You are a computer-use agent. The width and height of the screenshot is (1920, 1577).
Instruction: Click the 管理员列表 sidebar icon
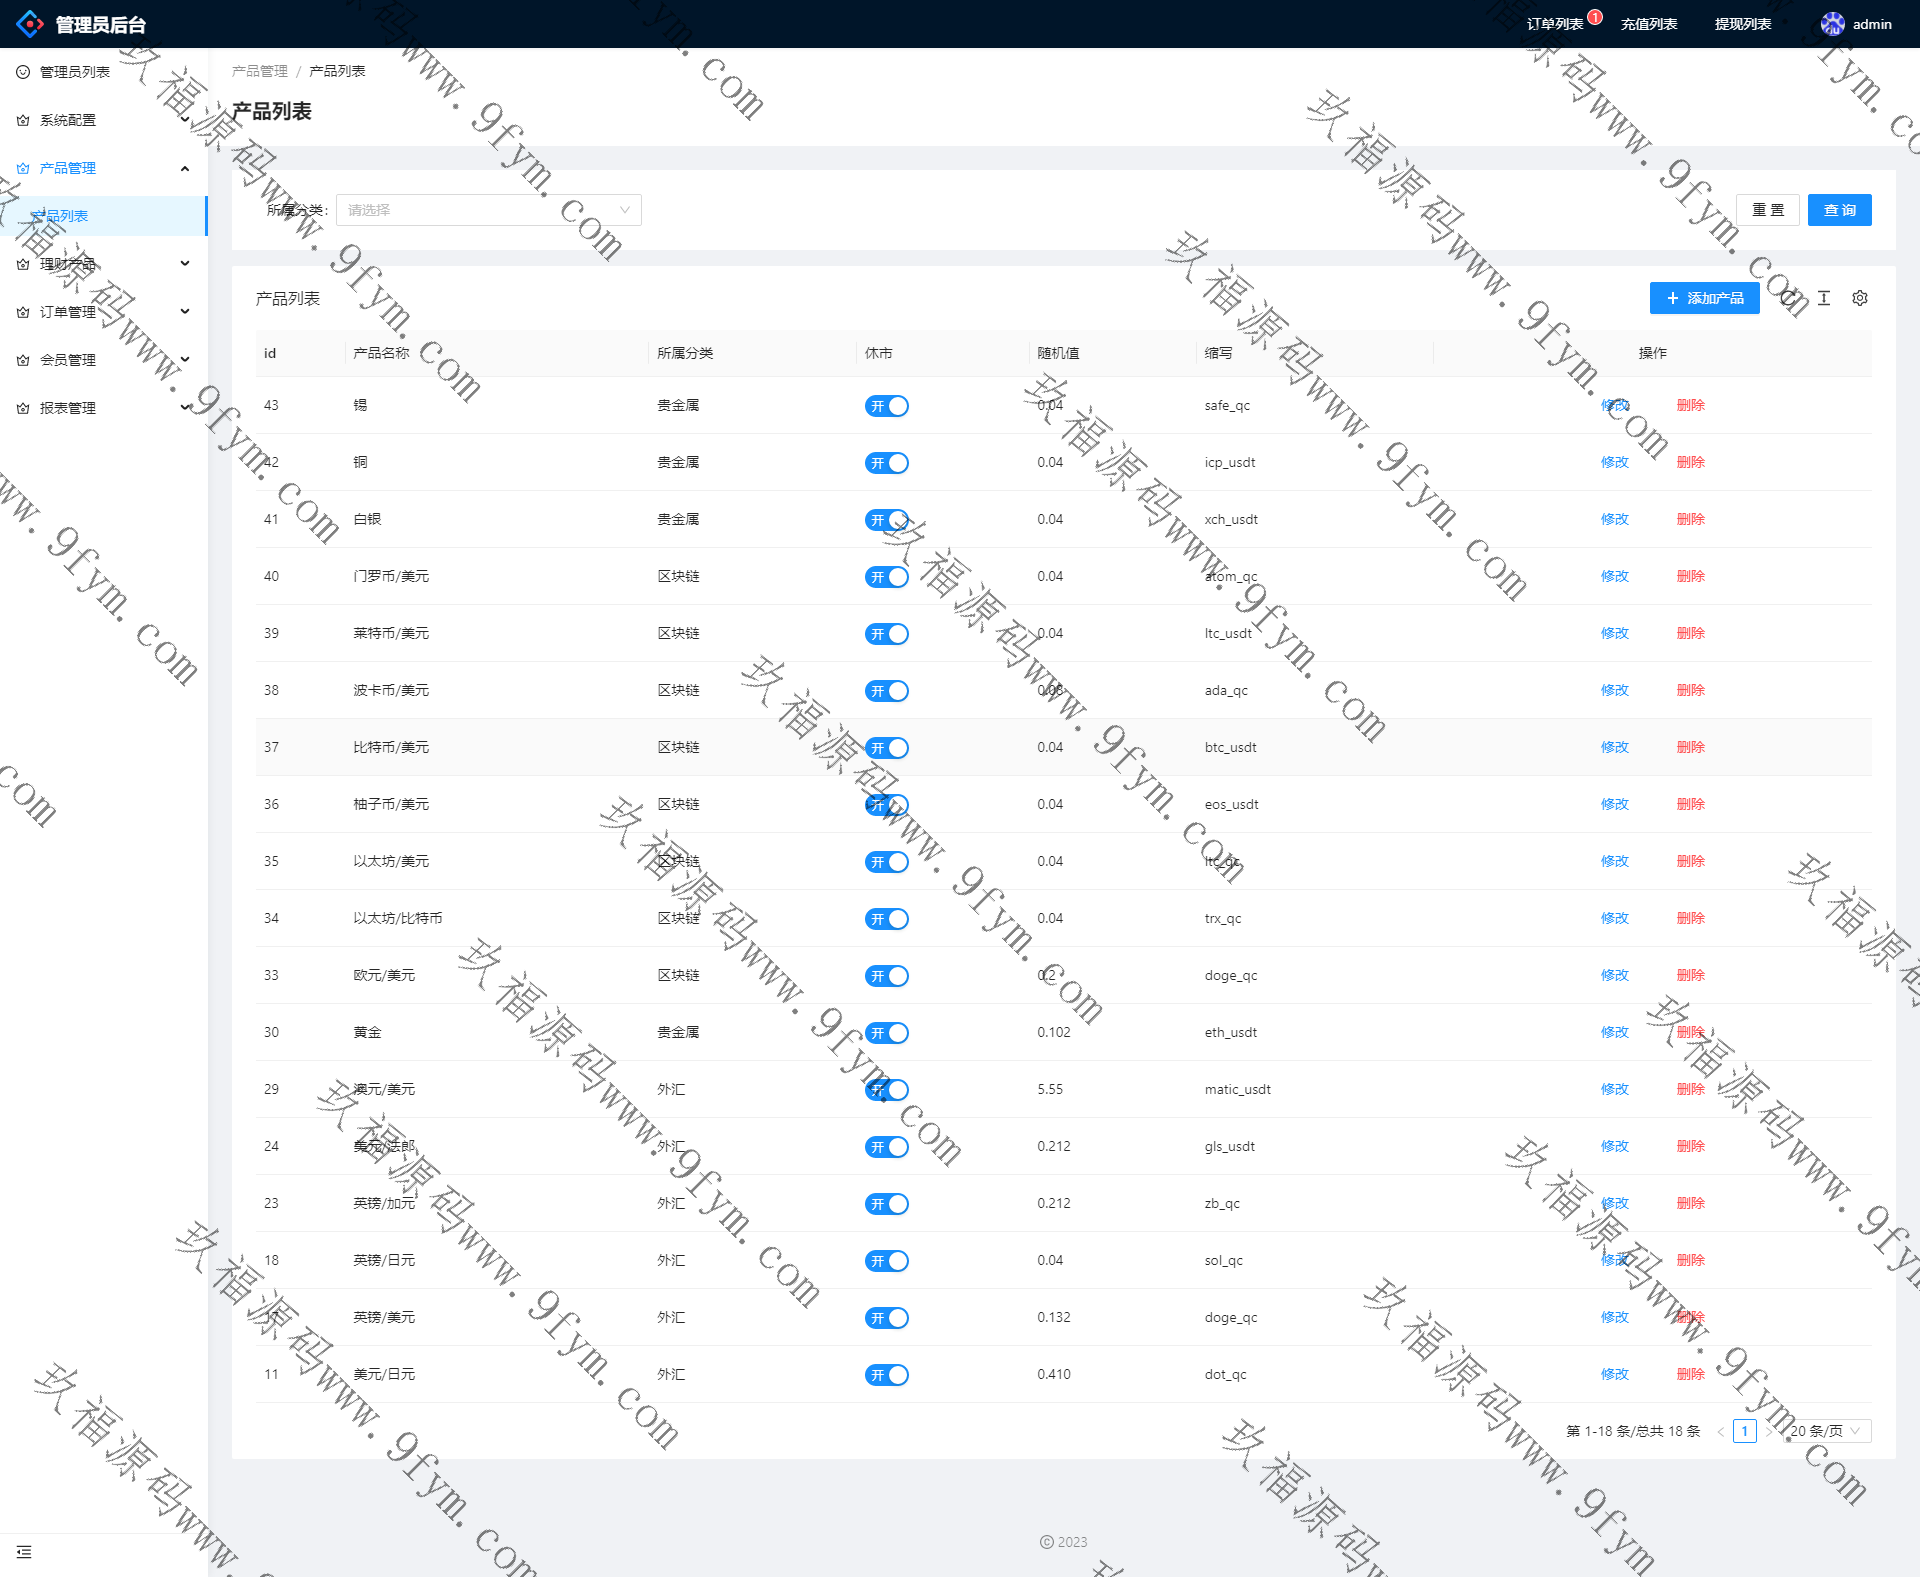[23, 72]
